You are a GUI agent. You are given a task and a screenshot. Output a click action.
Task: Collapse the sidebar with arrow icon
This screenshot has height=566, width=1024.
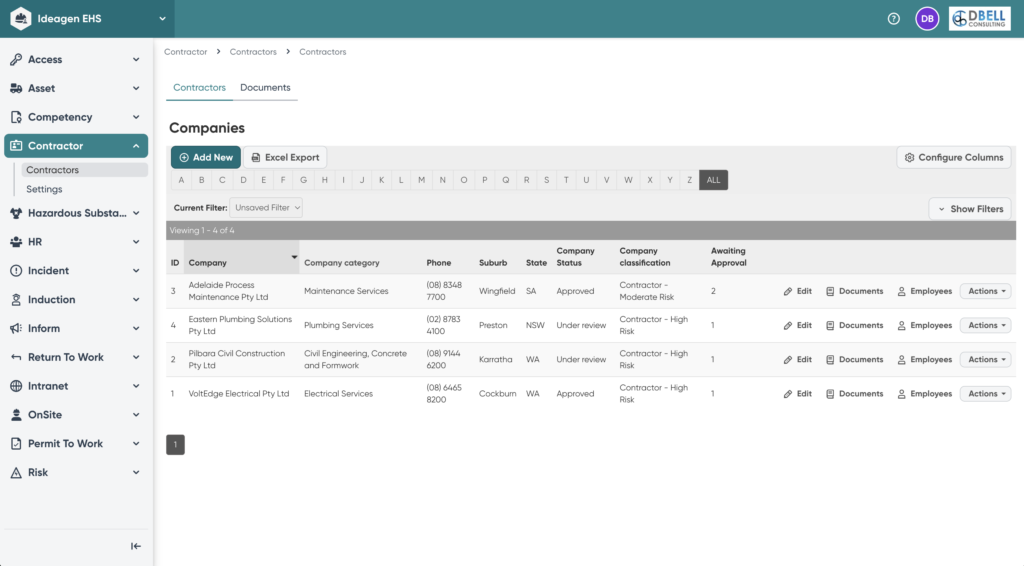pos(136,546)
